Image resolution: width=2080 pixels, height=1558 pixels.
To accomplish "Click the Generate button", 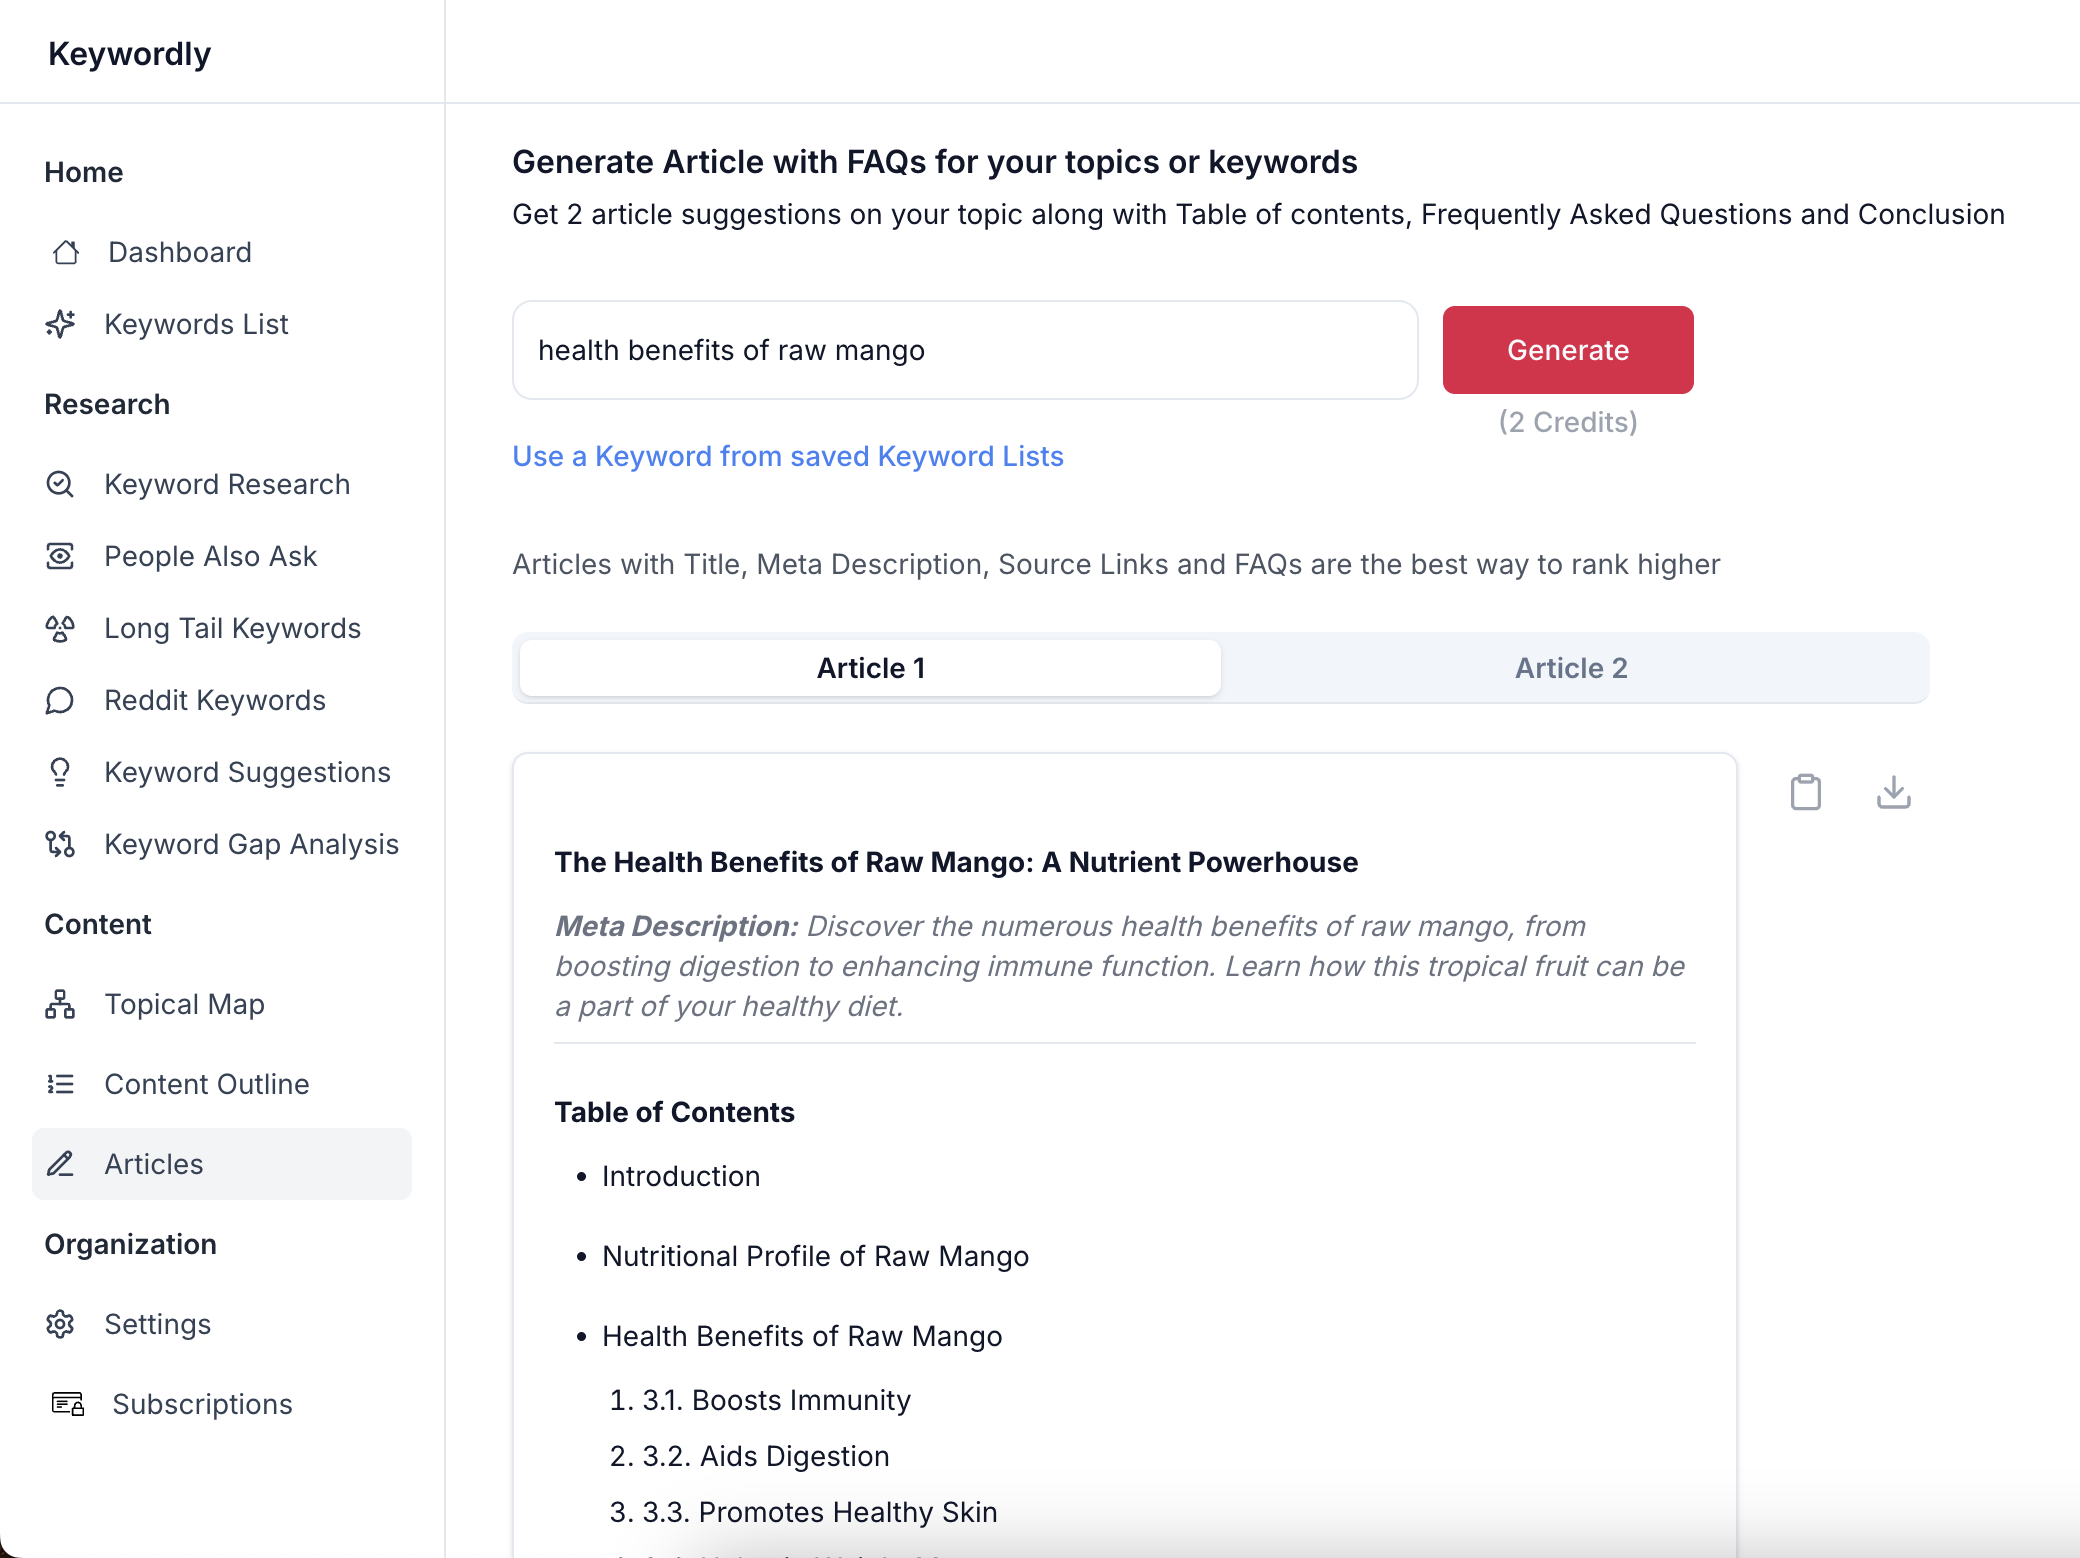I will (1568, 349).
